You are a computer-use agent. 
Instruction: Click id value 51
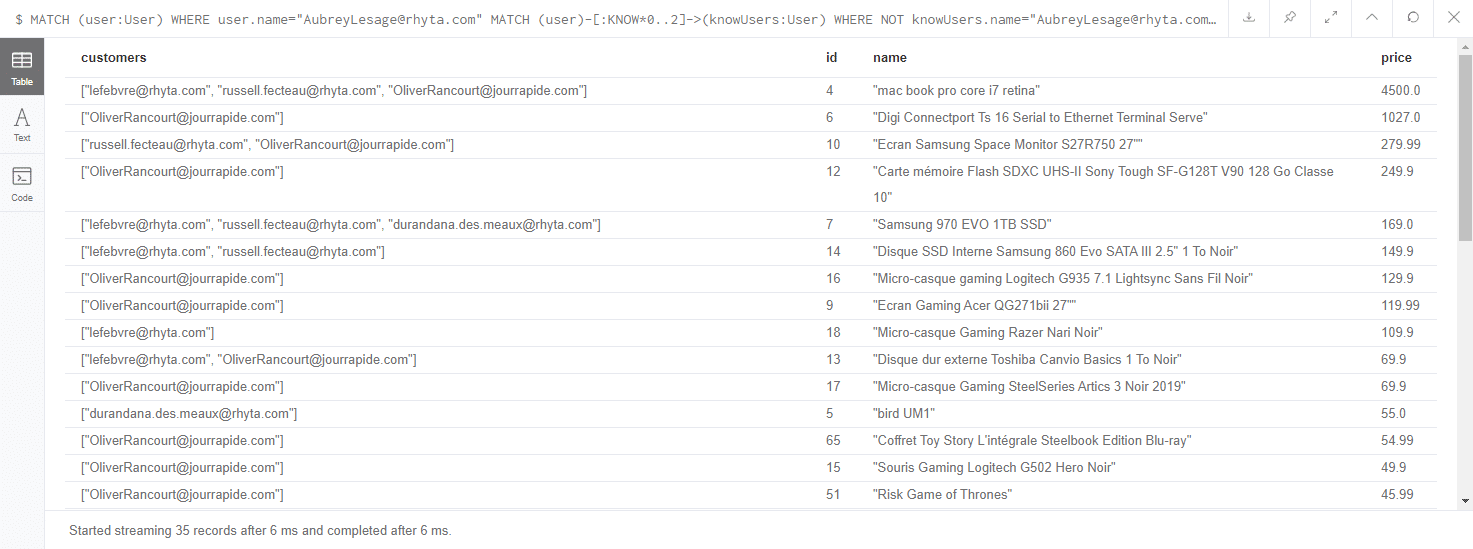tap(833, 495)
